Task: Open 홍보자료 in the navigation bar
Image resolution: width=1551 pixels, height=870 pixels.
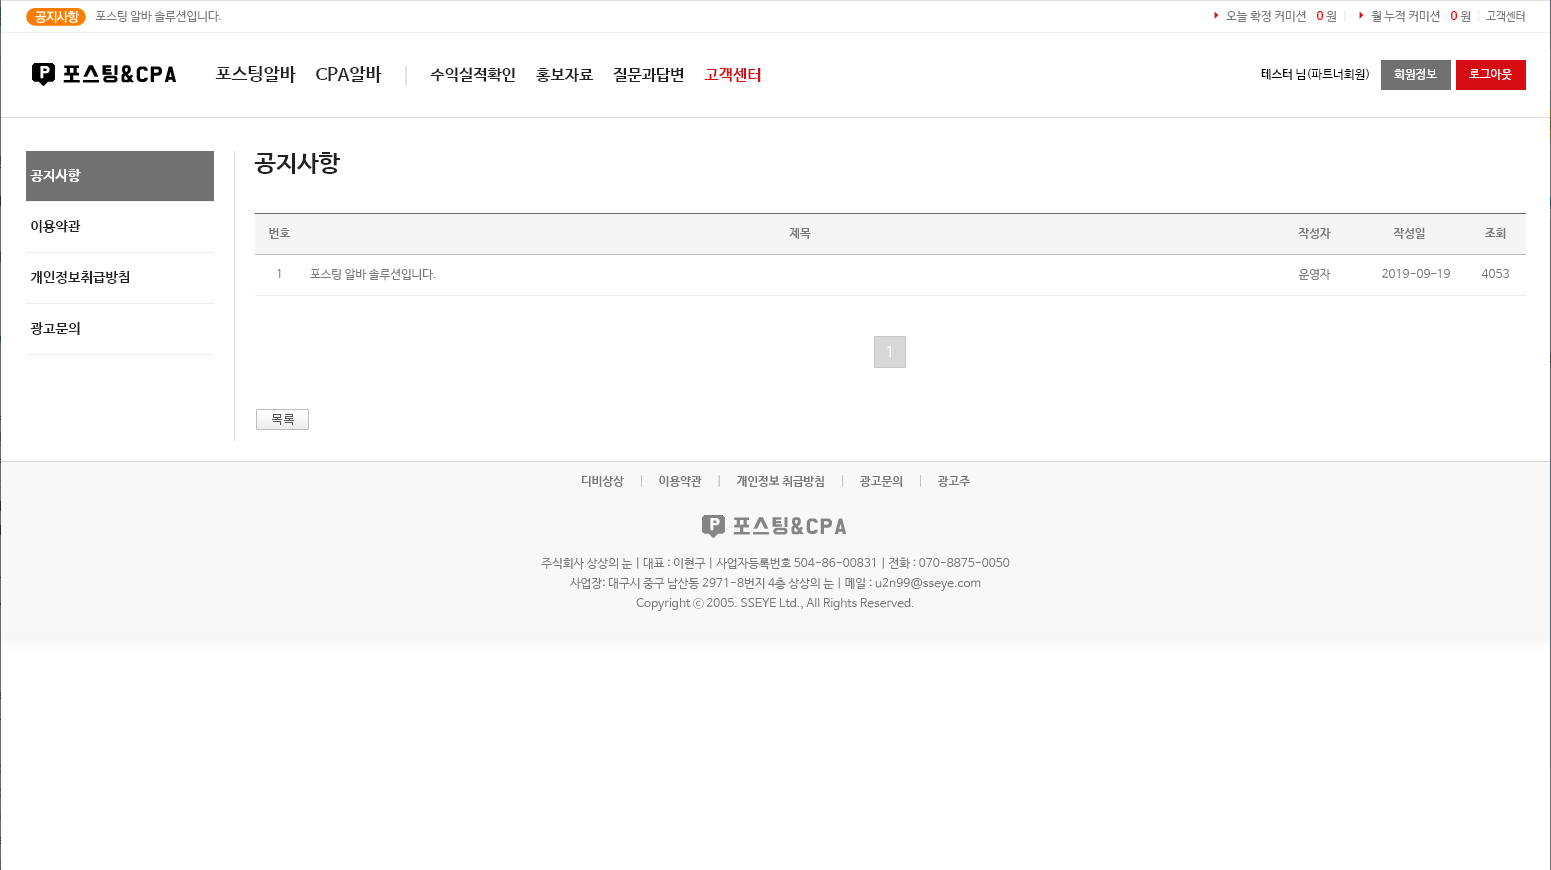Action: [x=564, y=75]
